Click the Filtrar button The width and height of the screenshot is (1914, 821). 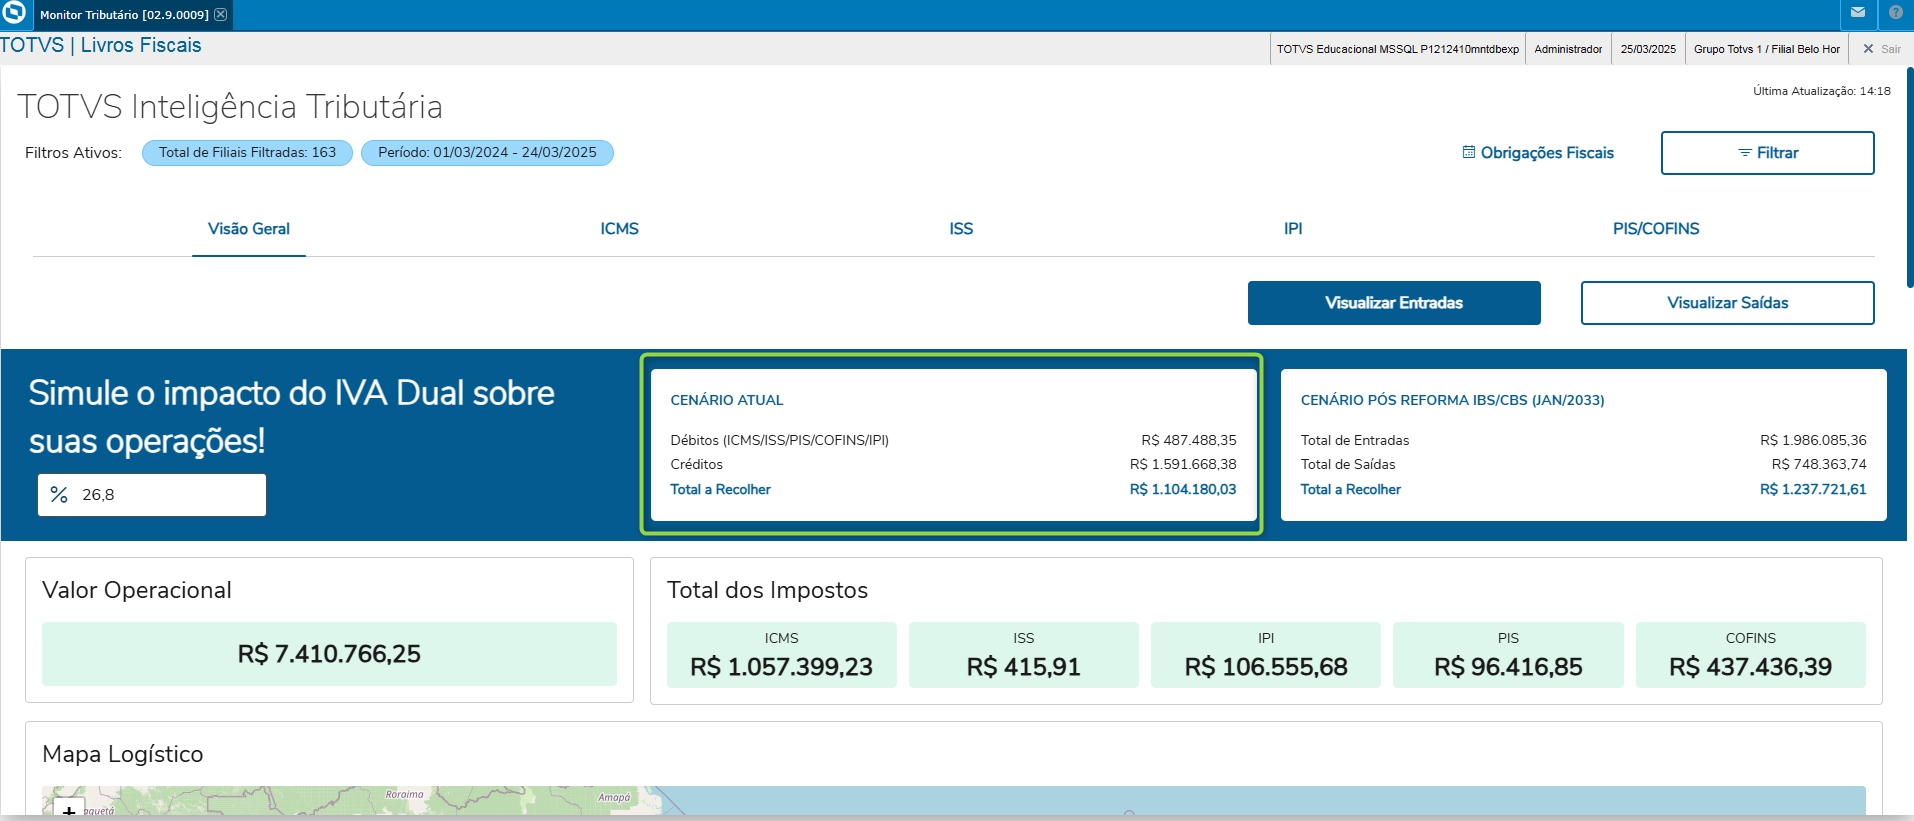1768,153
